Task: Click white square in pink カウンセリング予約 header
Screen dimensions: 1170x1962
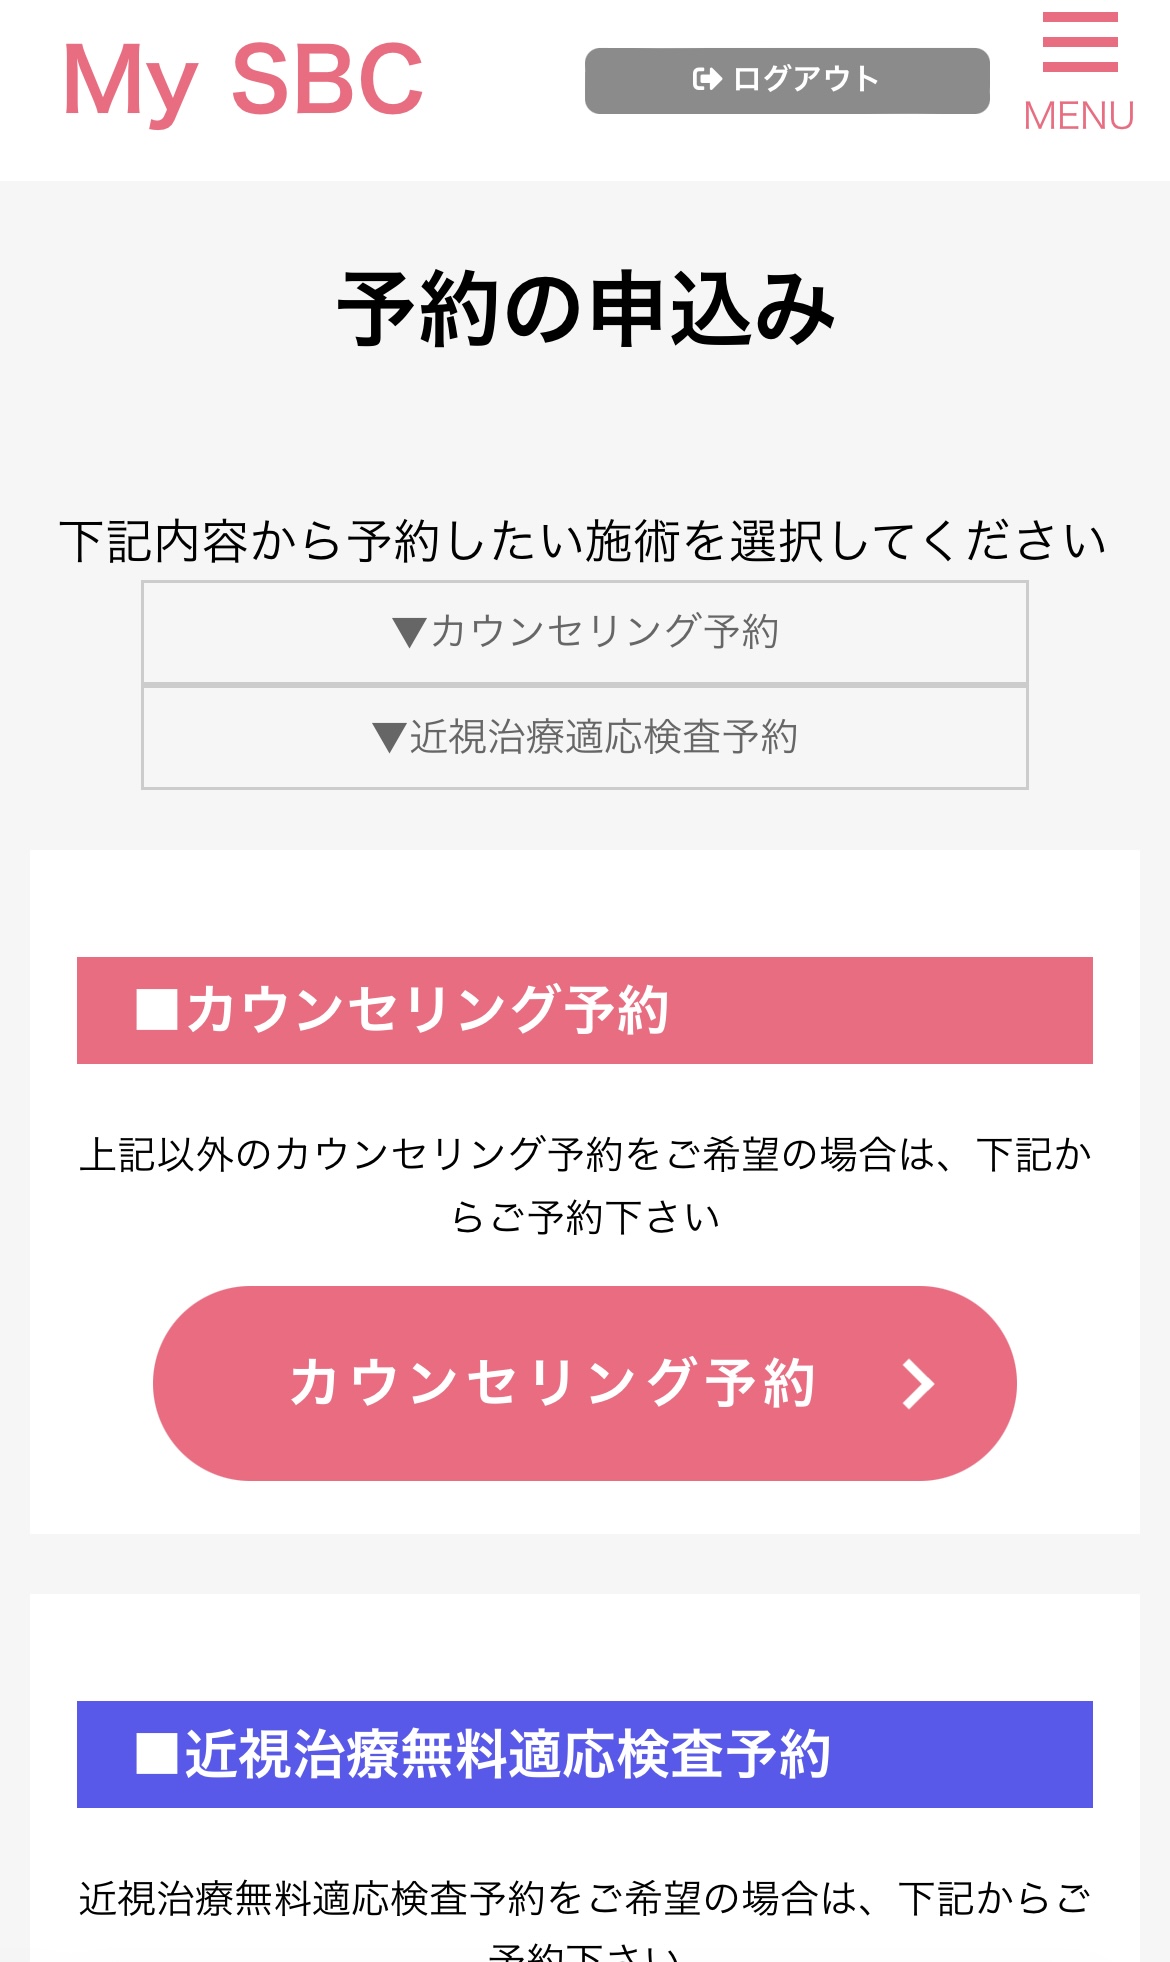Action: [x=157, y=1009]
